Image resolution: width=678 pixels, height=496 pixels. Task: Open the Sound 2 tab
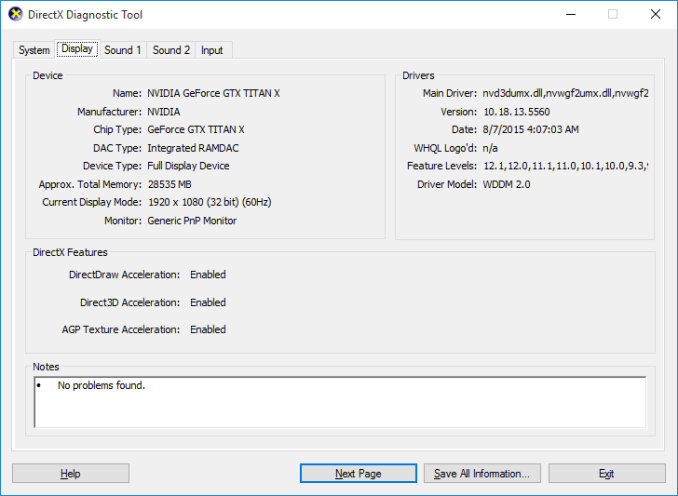171,50
